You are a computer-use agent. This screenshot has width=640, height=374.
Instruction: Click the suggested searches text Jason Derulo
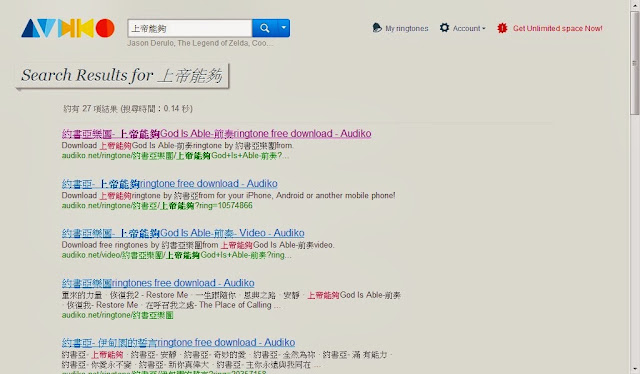coord(151,43)
